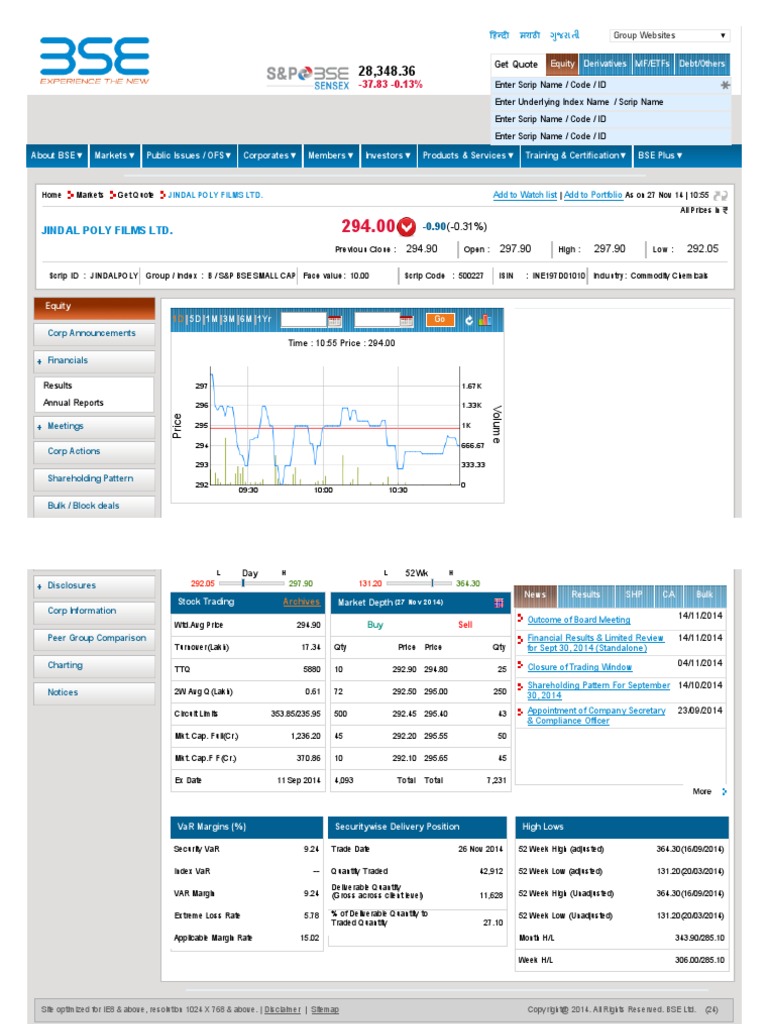Click the Market Depth grid icon
The width and height of the screenshot is (768, 1024).
coord(499,603)
